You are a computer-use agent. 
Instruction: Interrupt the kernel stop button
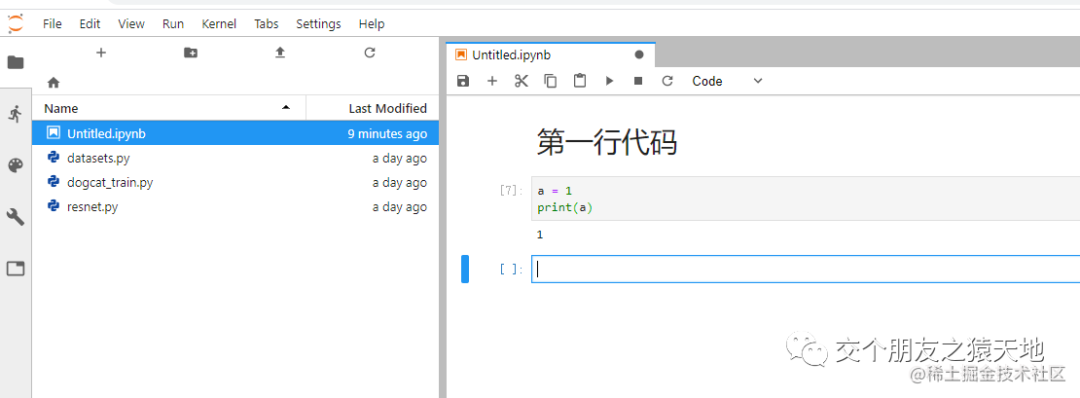[638, 81]
